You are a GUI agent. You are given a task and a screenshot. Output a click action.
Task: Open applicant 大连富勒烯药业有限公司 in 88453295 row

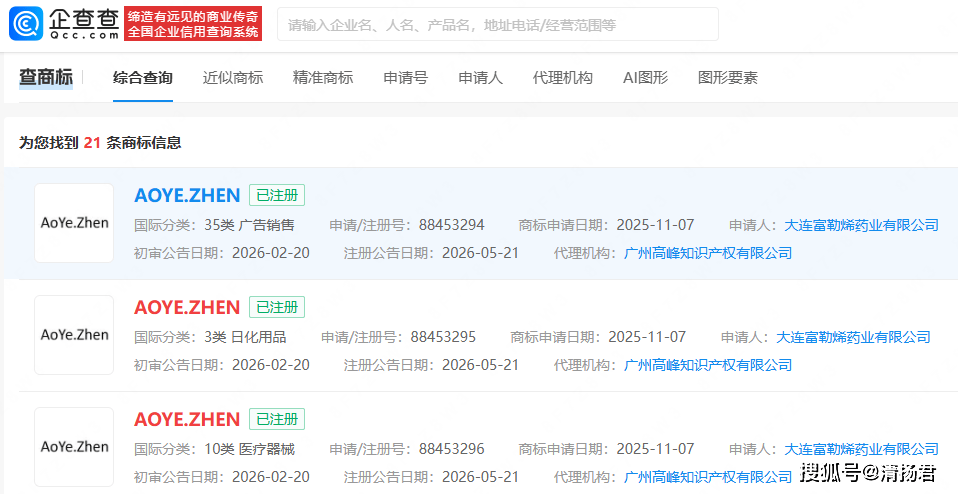(853, 336)
